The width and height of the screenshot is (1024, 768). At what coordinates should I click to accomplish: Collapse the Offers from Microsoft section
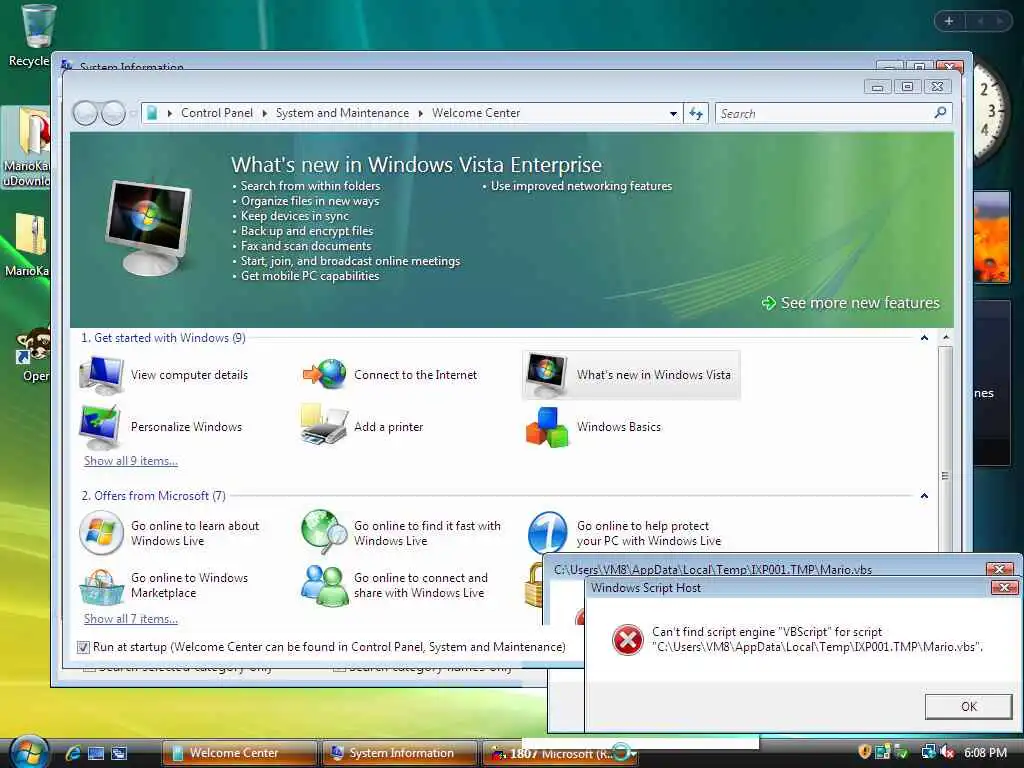coord(924,496)
